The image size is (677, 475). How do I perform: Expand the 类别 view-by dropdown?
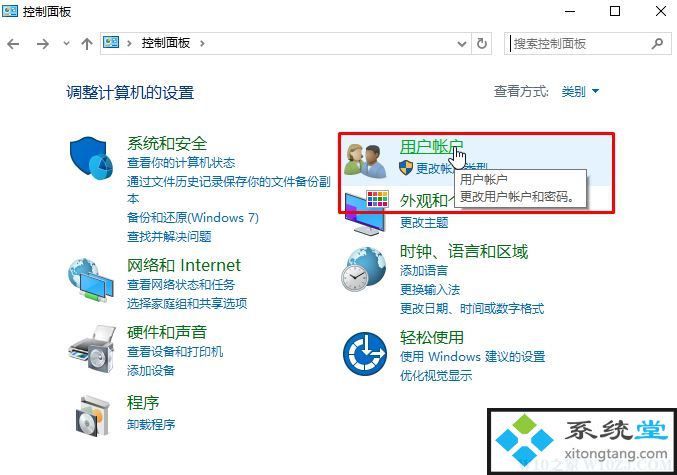(x=580, y=92)
